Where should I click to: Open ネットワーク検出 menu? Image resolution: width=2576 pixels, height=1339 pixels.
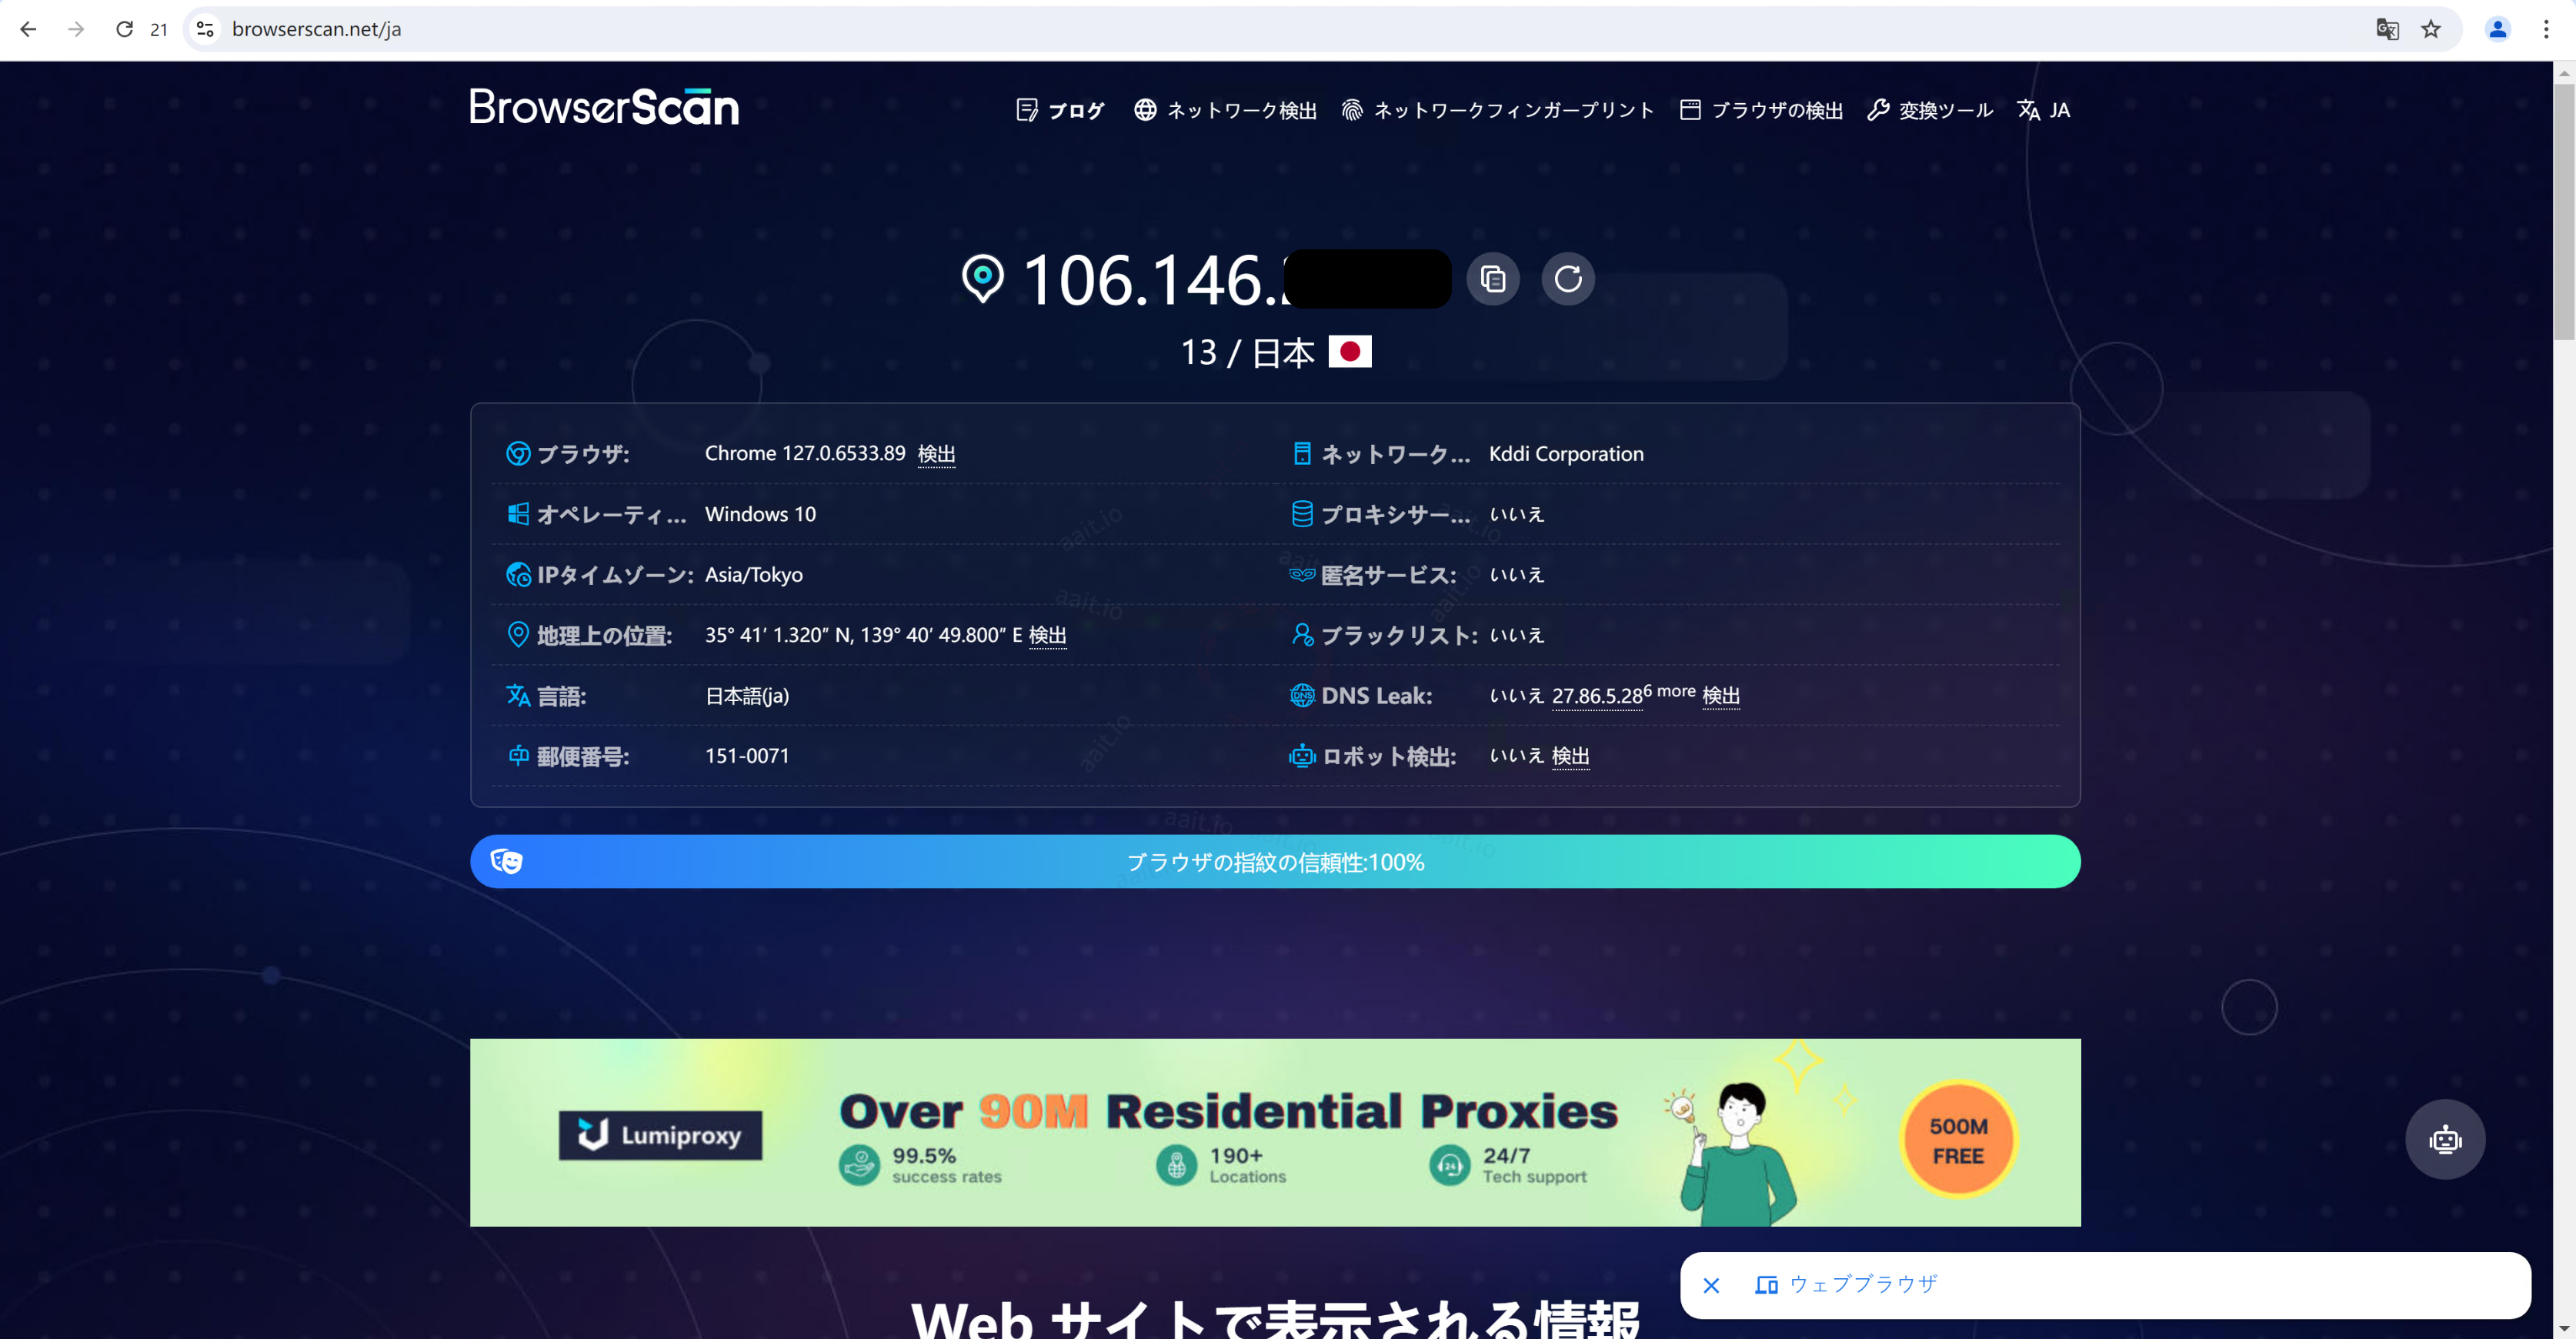coord(1225,110)
